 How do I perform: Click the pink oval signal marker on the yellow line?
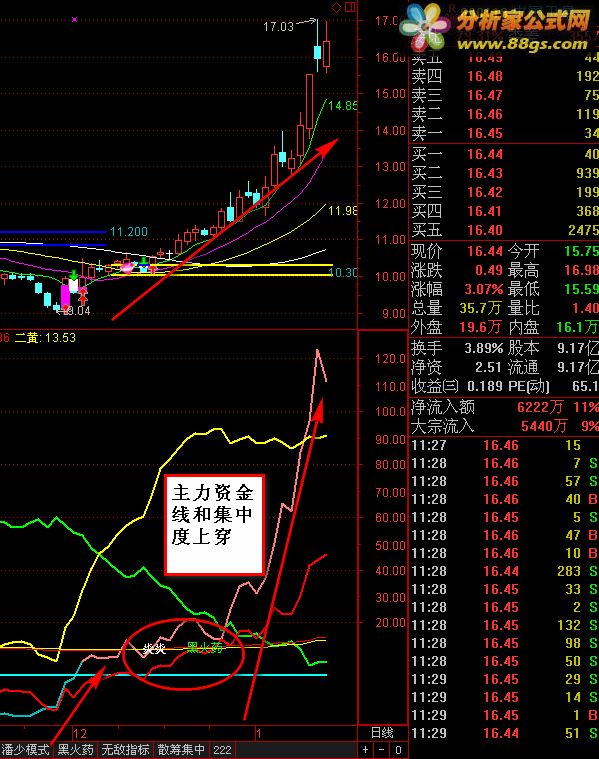tap(127, 268)
